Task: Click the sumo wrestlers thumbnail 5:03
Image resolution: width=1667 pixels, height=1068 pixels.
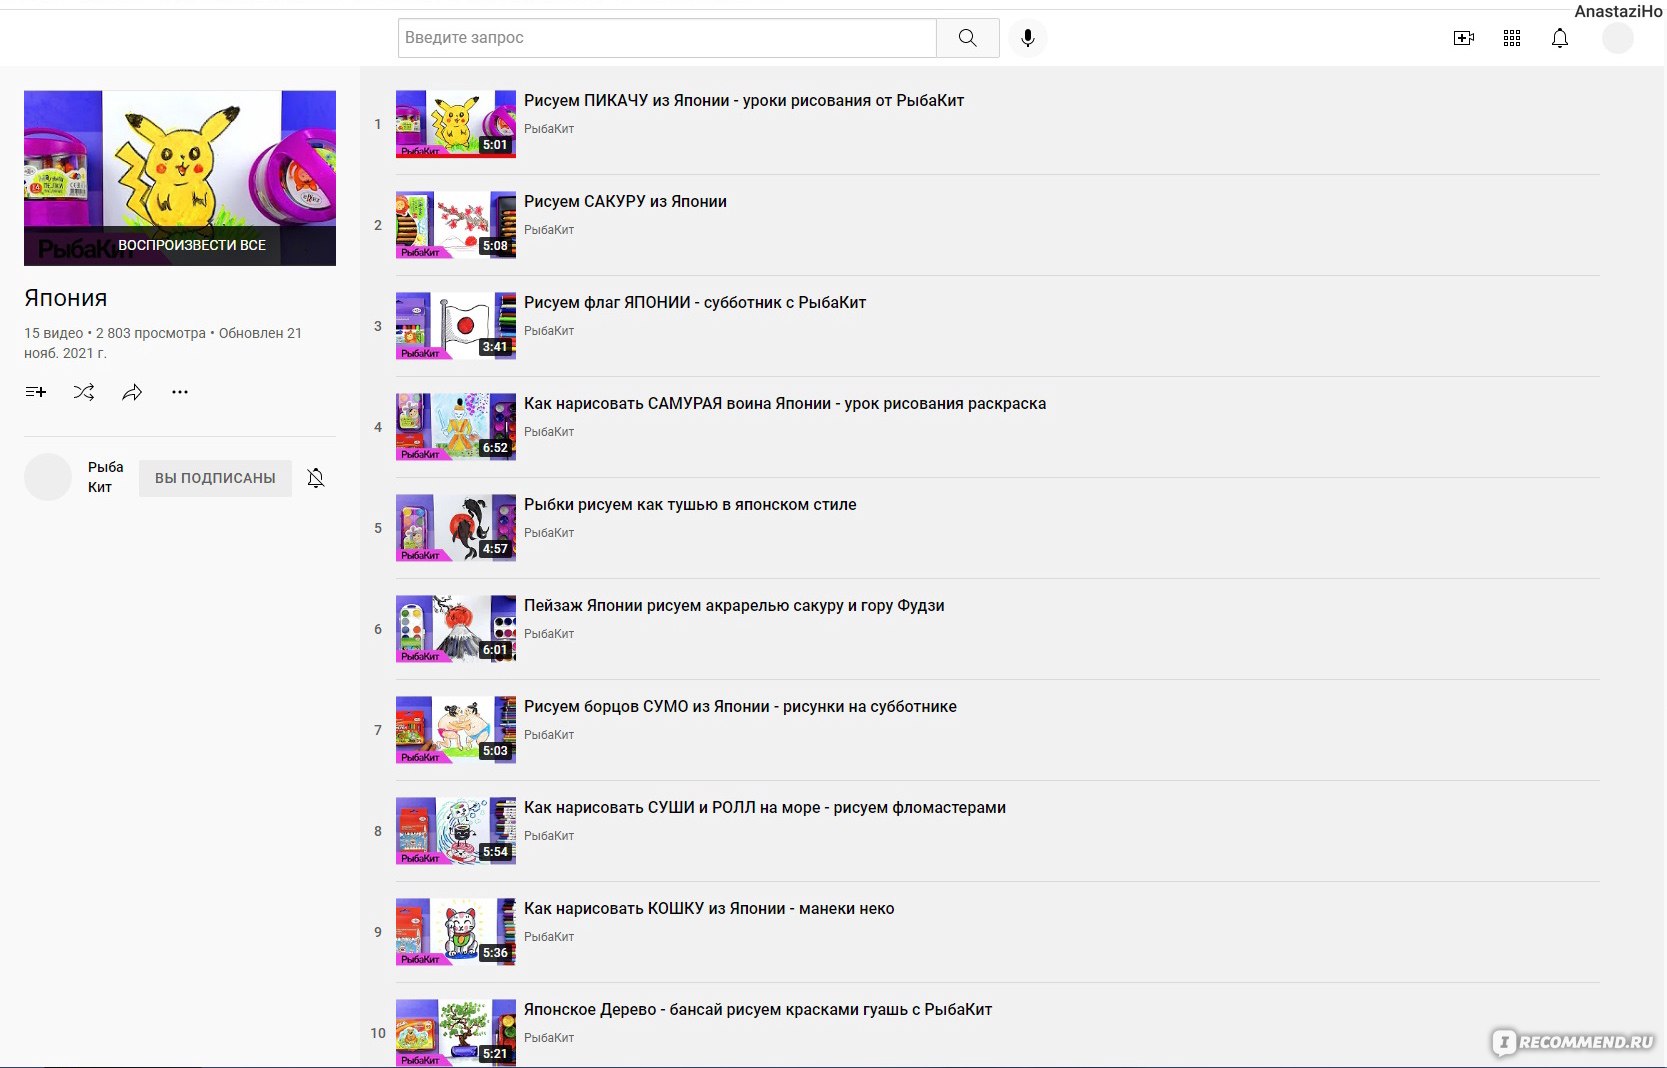Action: pos(456,730)
